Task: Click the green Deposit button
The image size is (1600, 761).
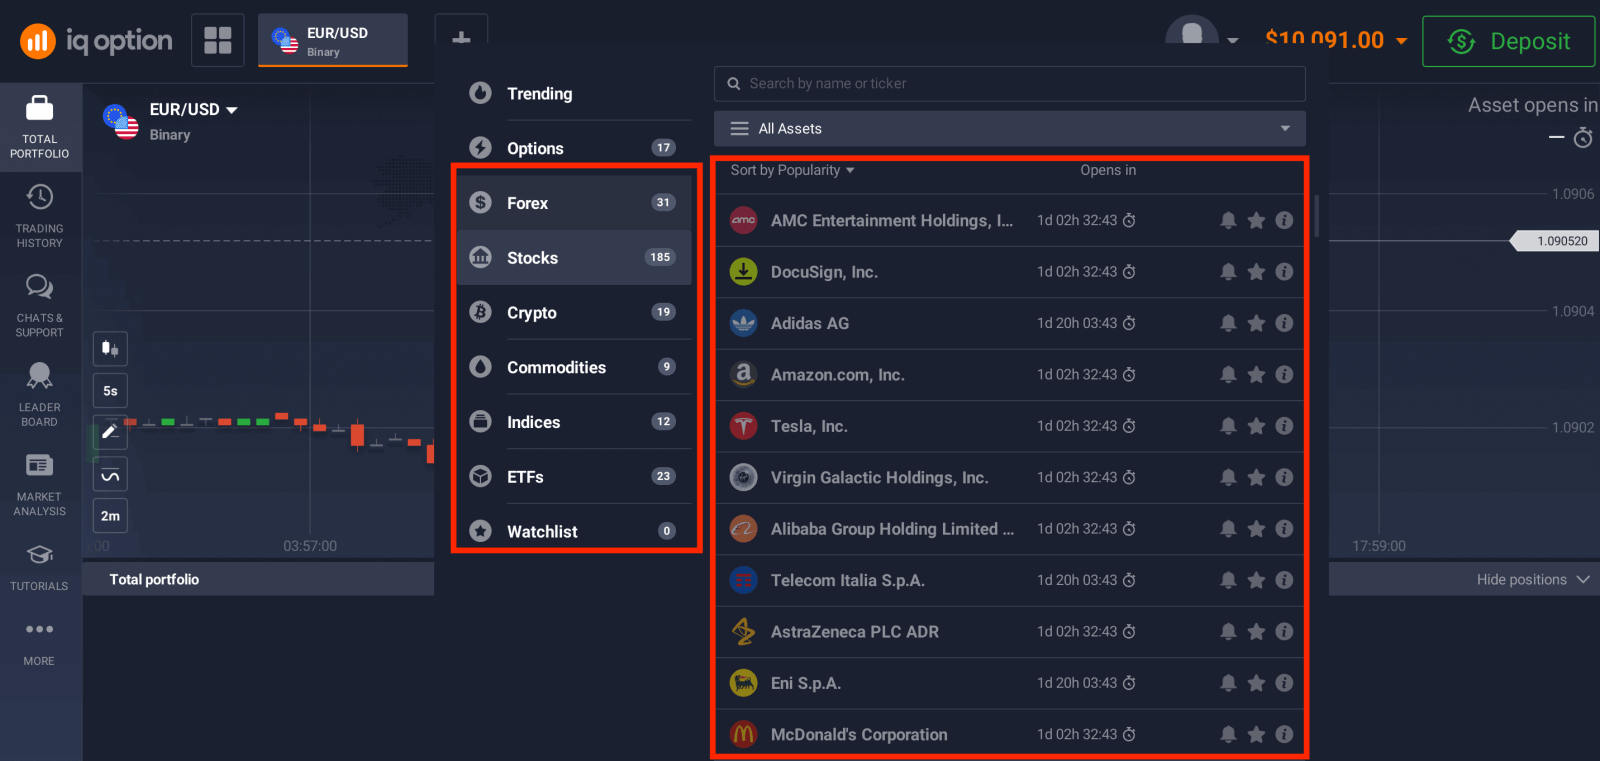Action: pyautogui.click(x=1509, y=41)
